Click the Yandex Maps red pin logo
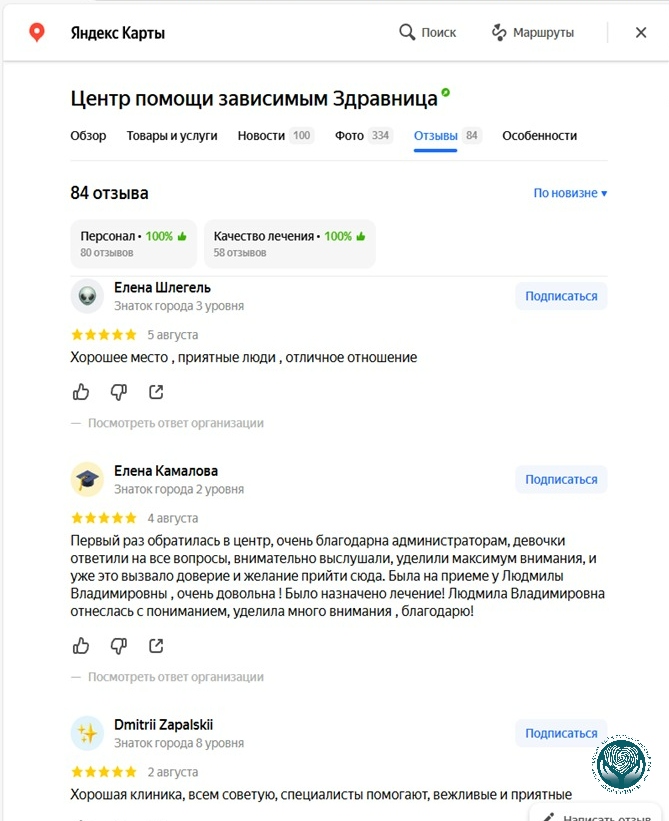 click(37, 32)
